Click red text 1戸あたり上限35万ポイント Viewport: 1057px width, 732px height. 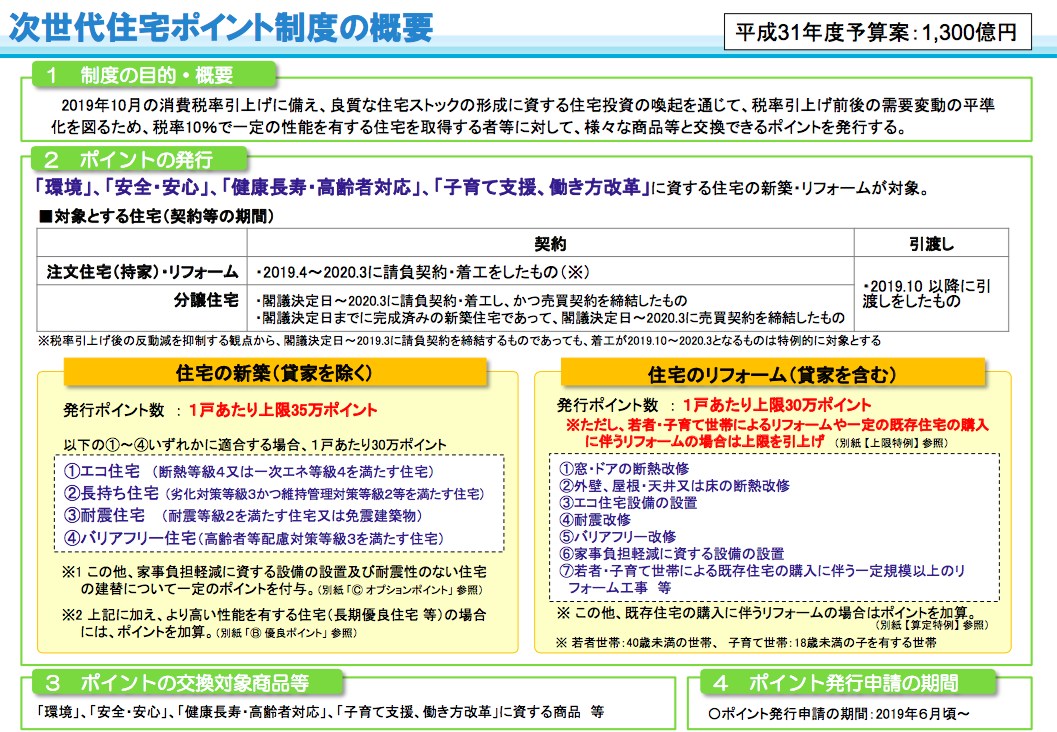[276, 410]
